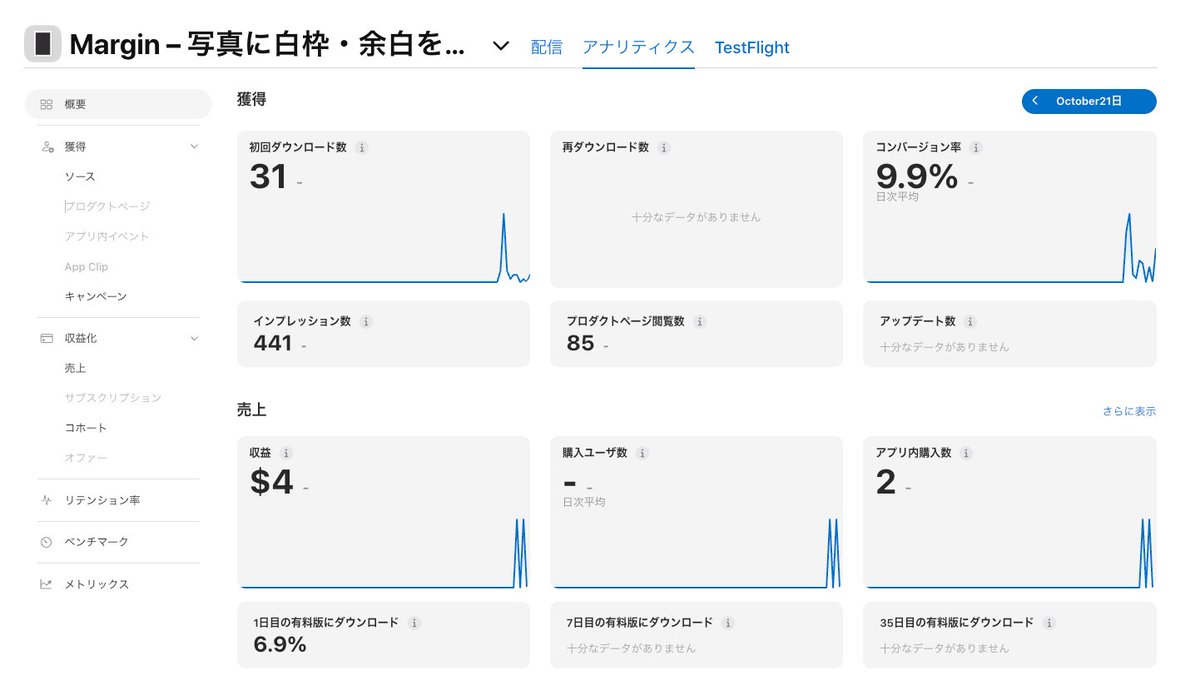
Task: Click the 初回ダウンロード数 value 31
Action: pyautogui.click(x=268, y=177)
